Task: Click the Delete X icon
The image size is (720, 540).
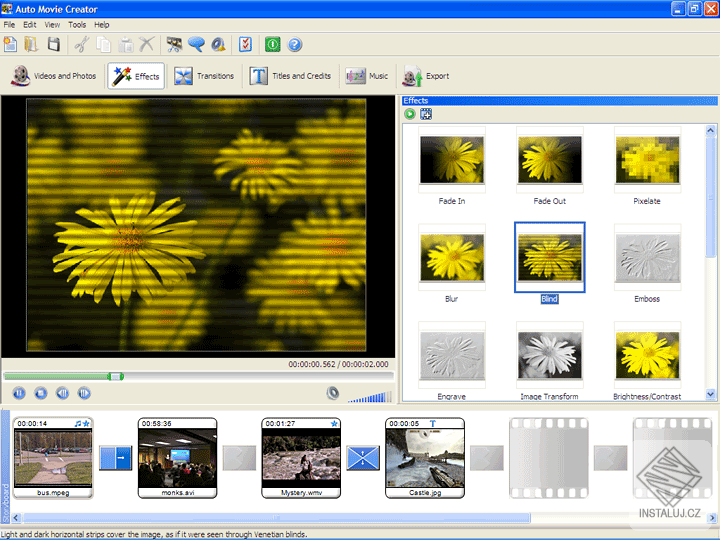Action: (x=147, y=45)
